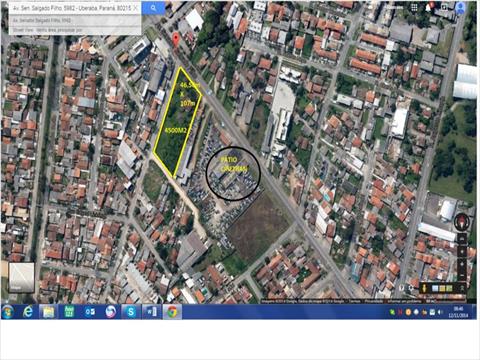Open the blue account avatar
Viewport: 480px width, 360px height.
point(461,8)
